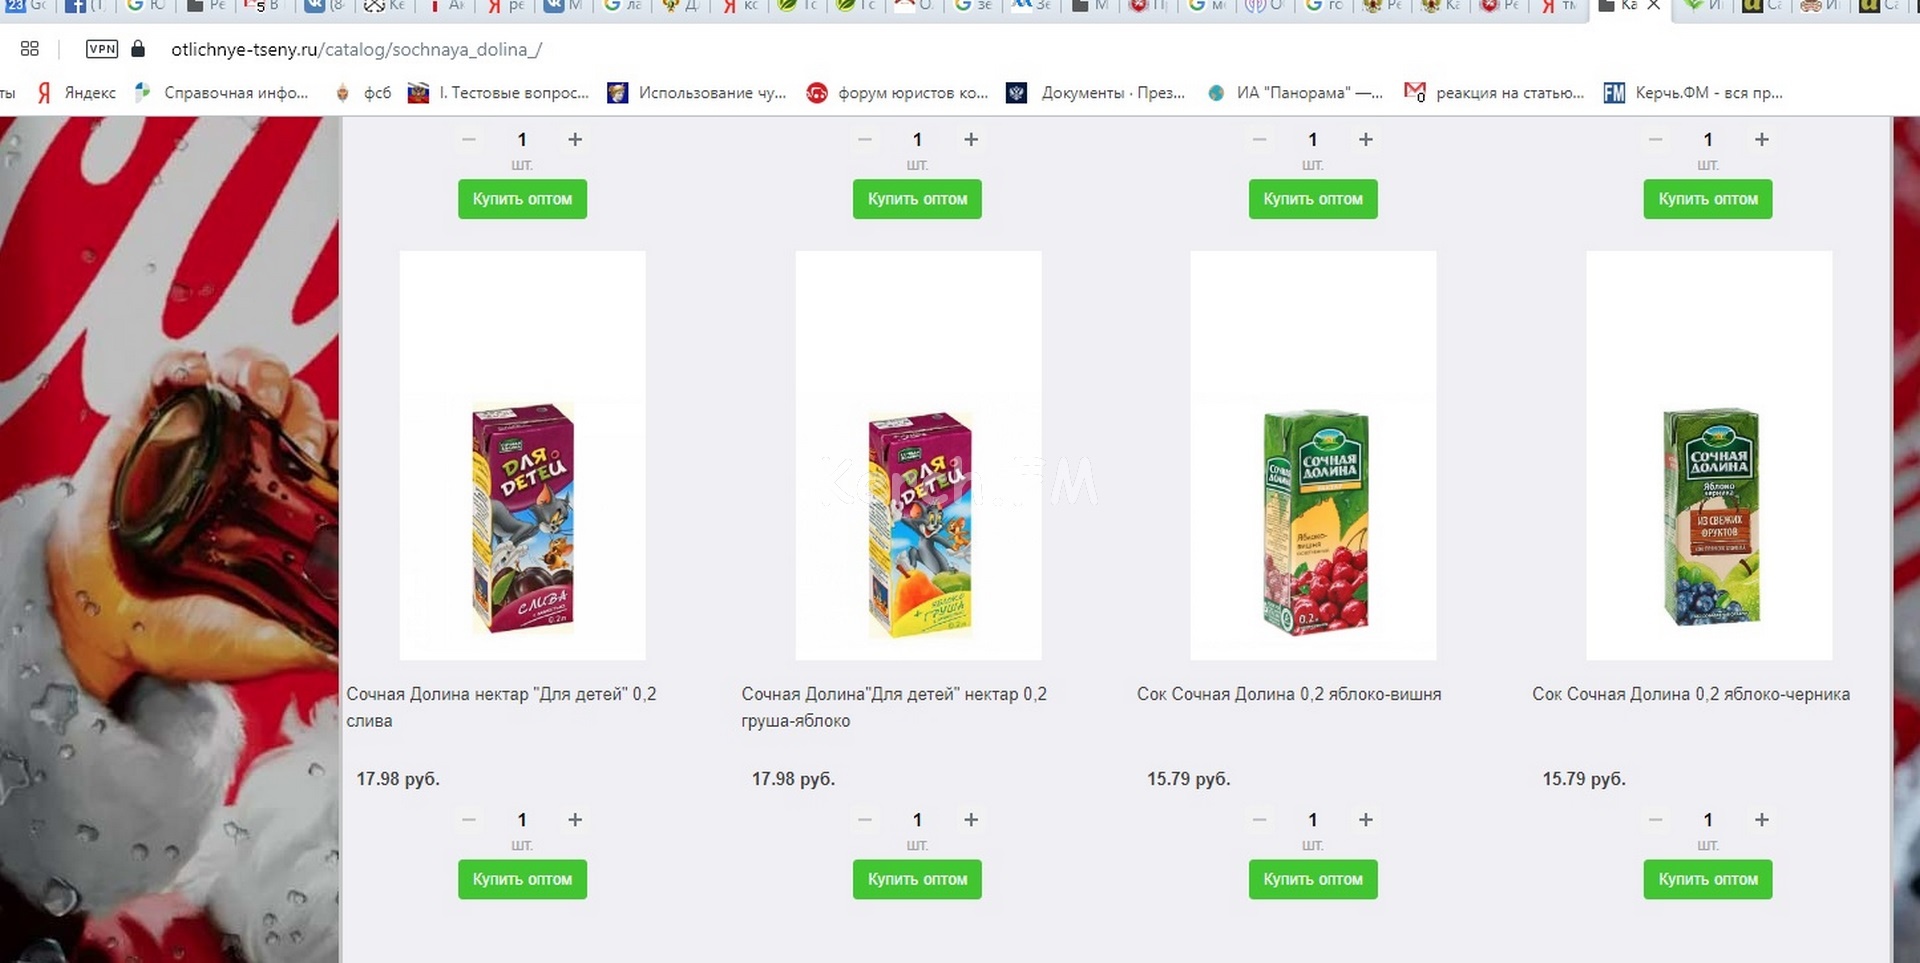Viewport: 1920px width, 963px height.
Task: Increase quantity for яблоко-черника juice
Action: pos(1762,820)
